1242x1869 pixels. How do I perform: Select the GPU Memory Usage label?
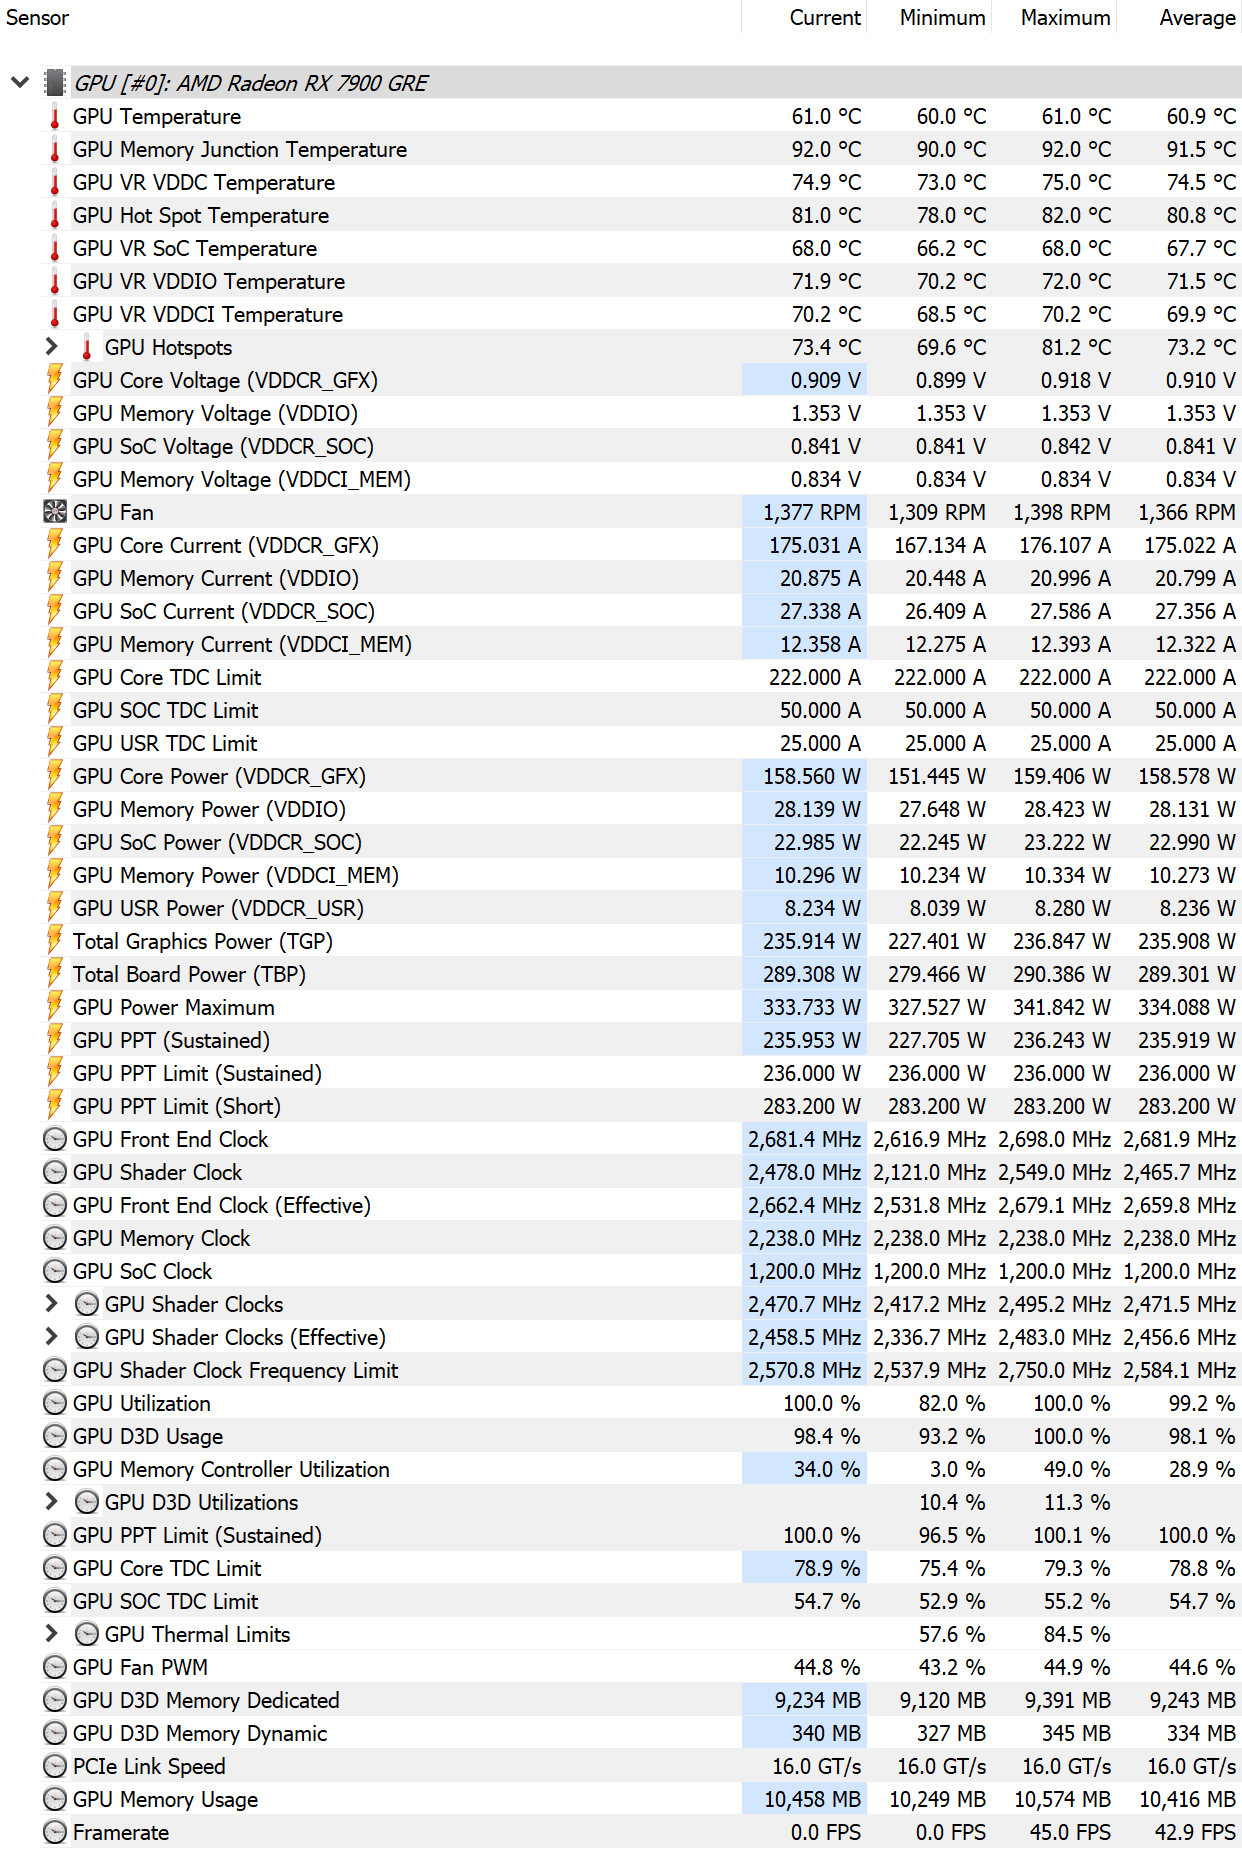tap(165, 1799)
